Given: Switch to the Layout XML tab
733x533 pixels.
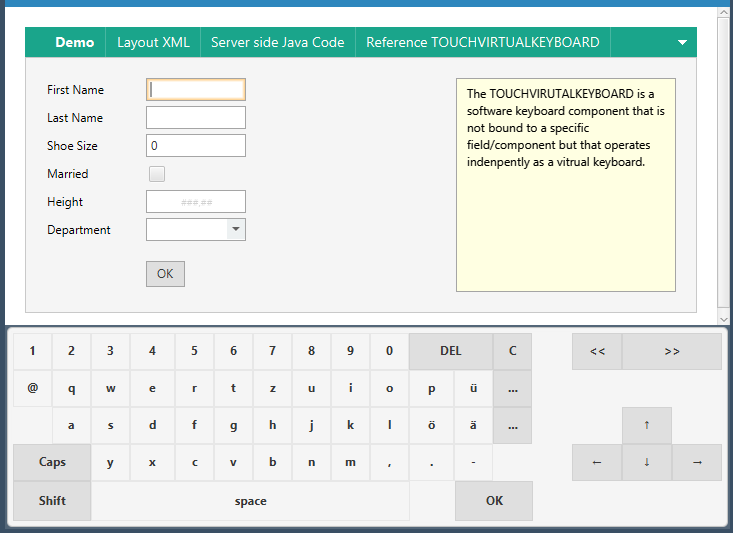Looking at the screenshot, I should coord(153,43).
